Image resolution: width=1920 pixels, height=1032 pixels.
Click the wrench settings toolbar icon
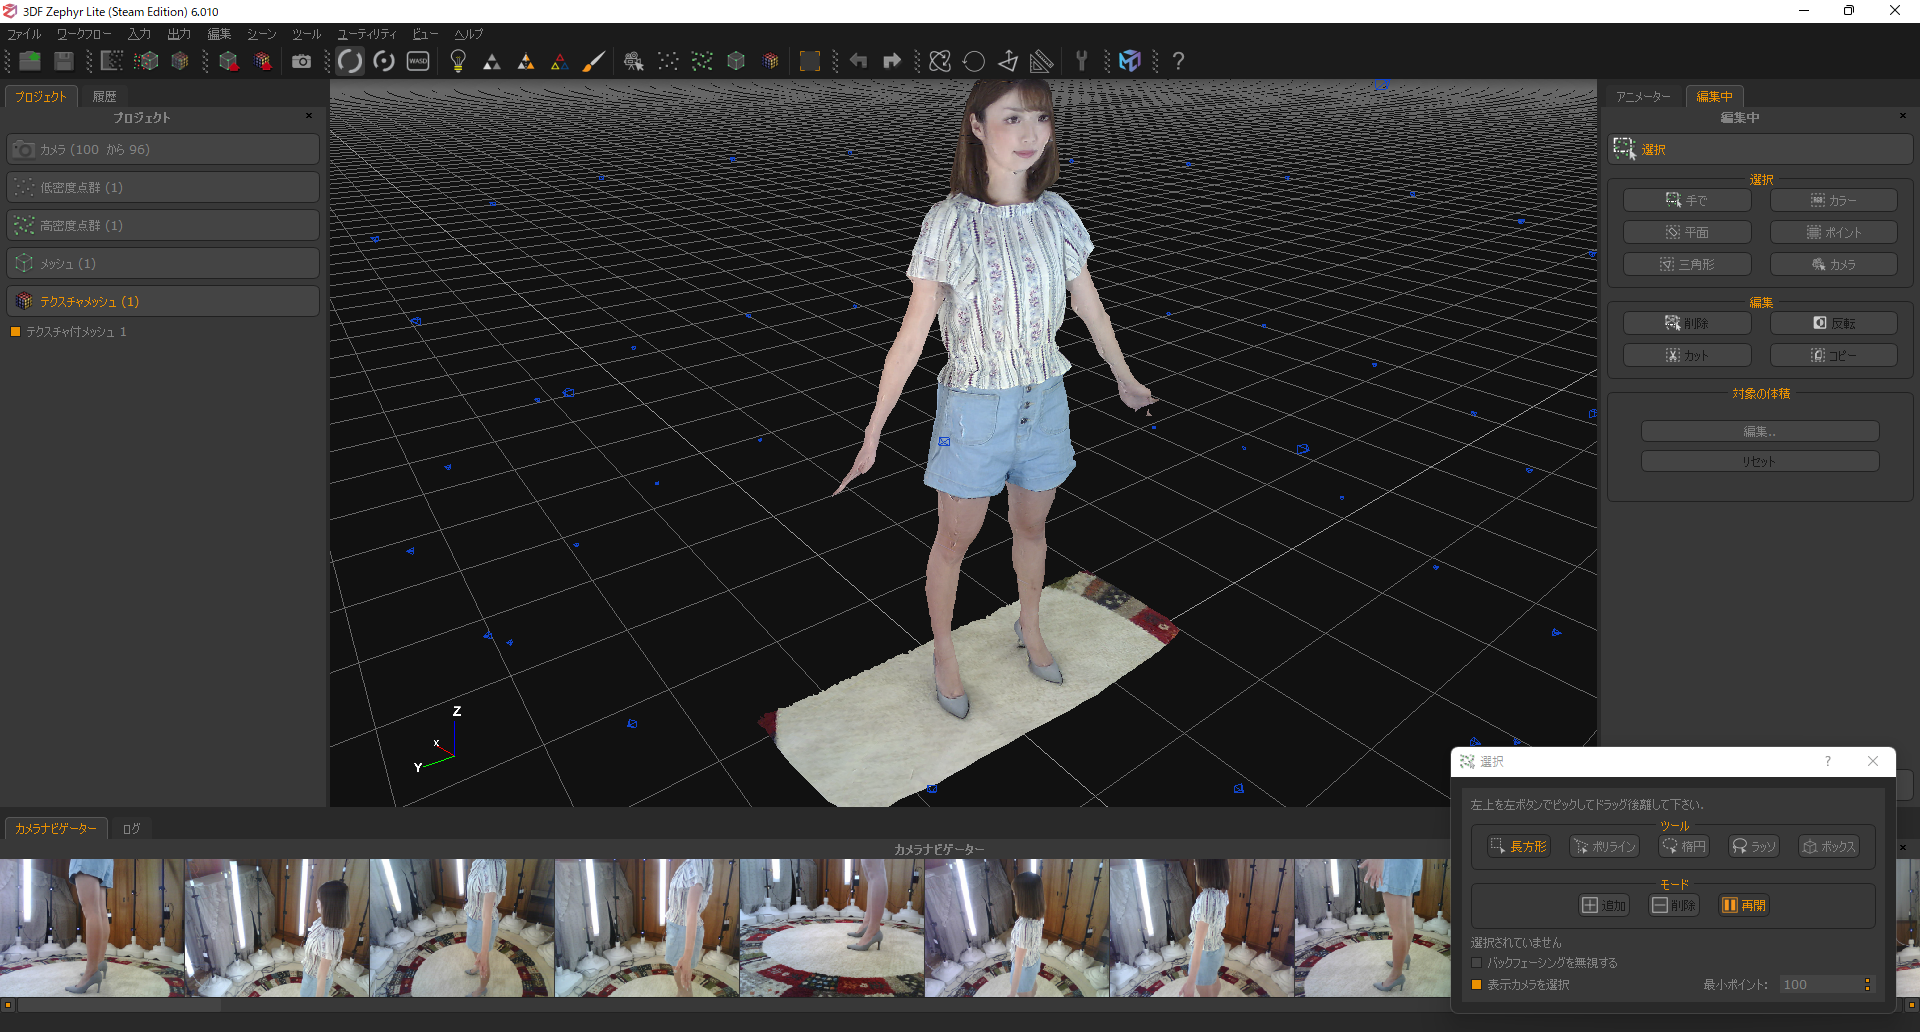[1081, 62]
